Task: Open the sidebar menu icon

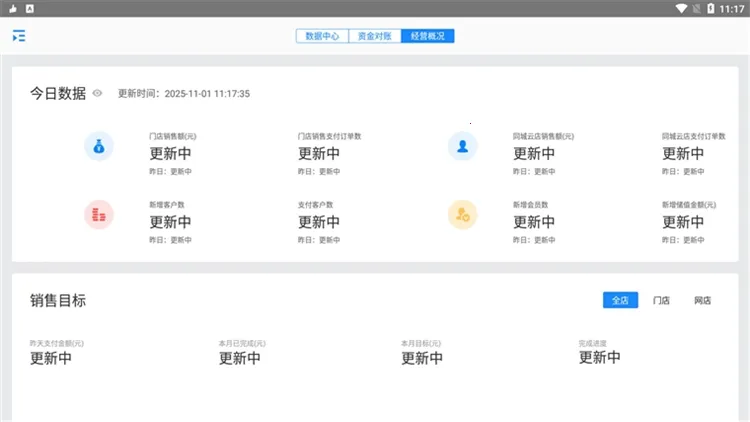Action: click(19, 36)
